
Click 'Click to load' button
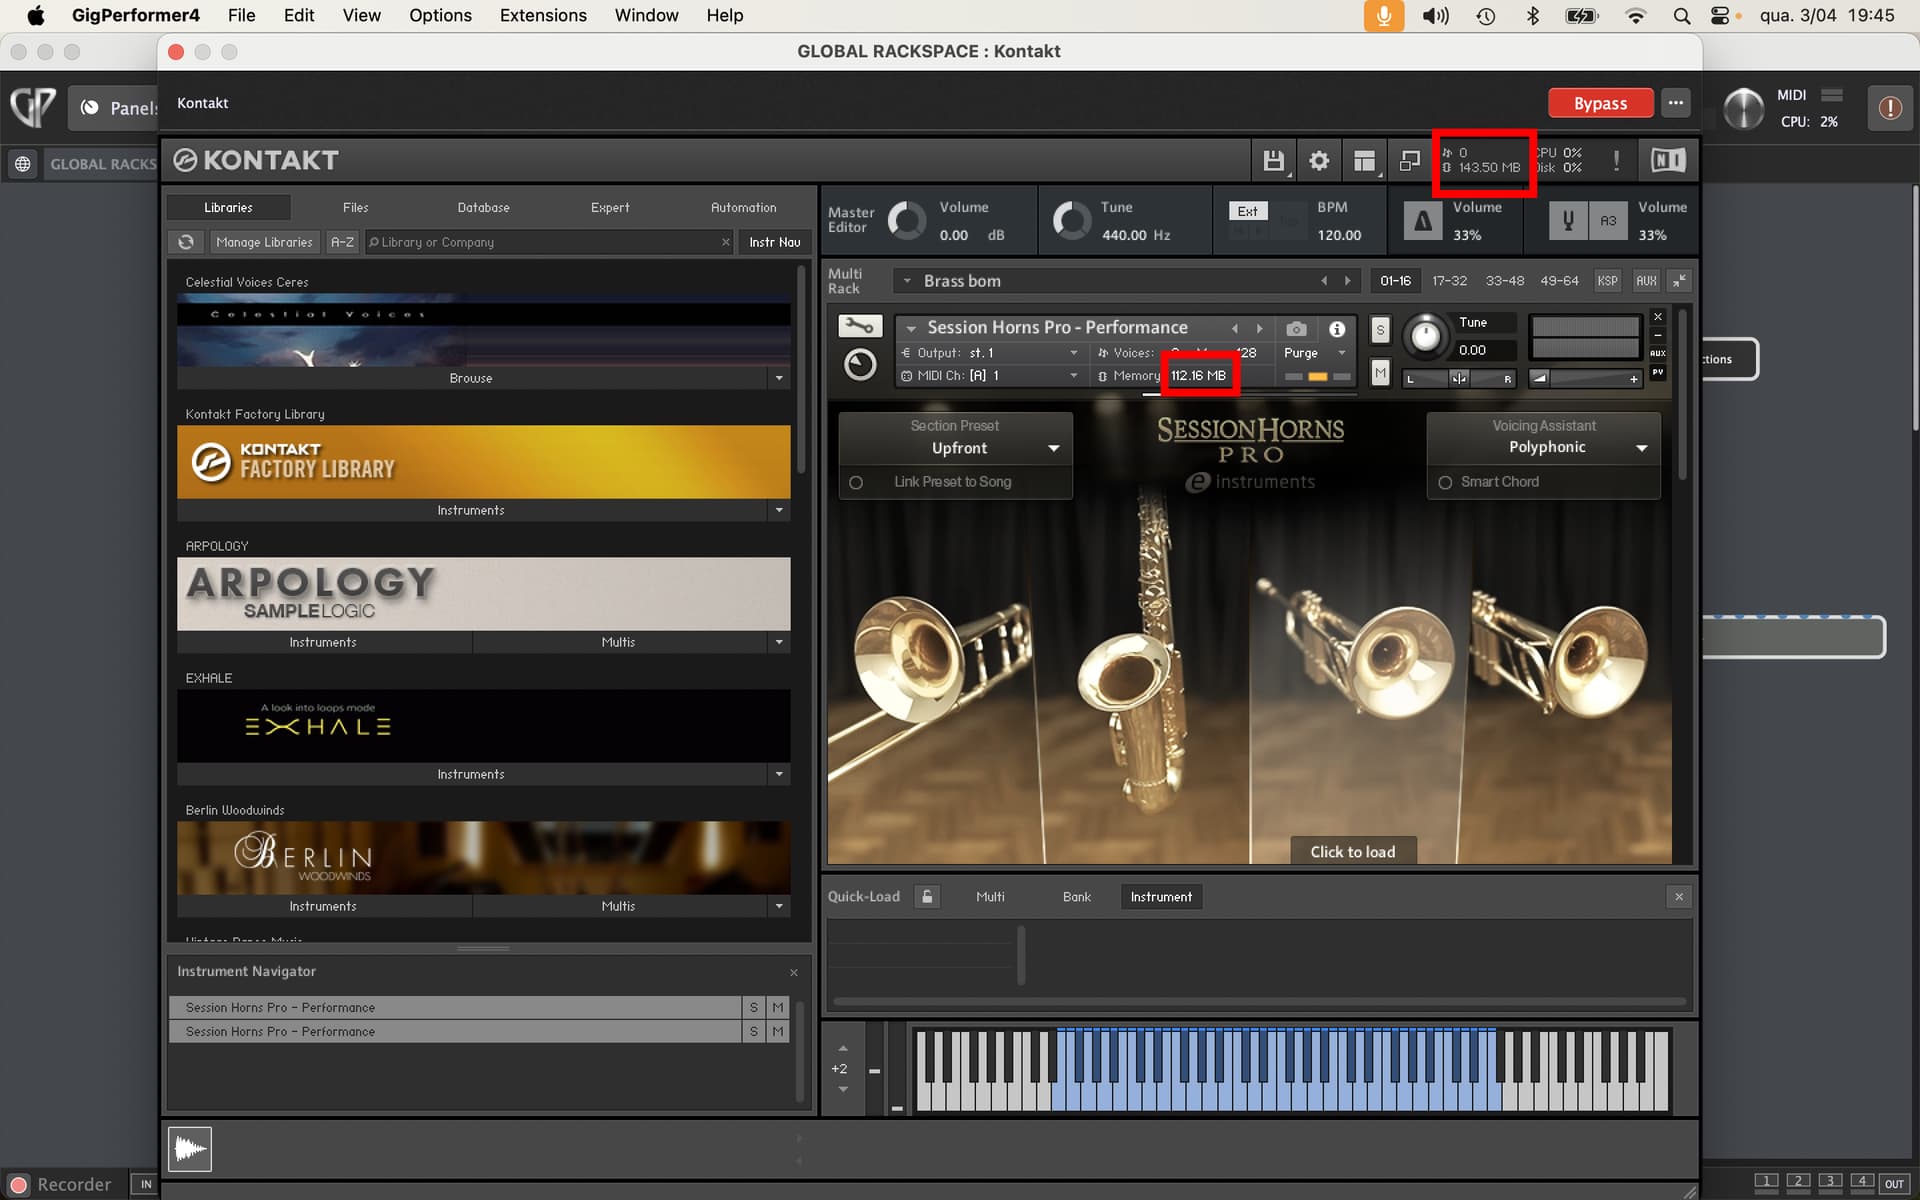(1352, 851)
